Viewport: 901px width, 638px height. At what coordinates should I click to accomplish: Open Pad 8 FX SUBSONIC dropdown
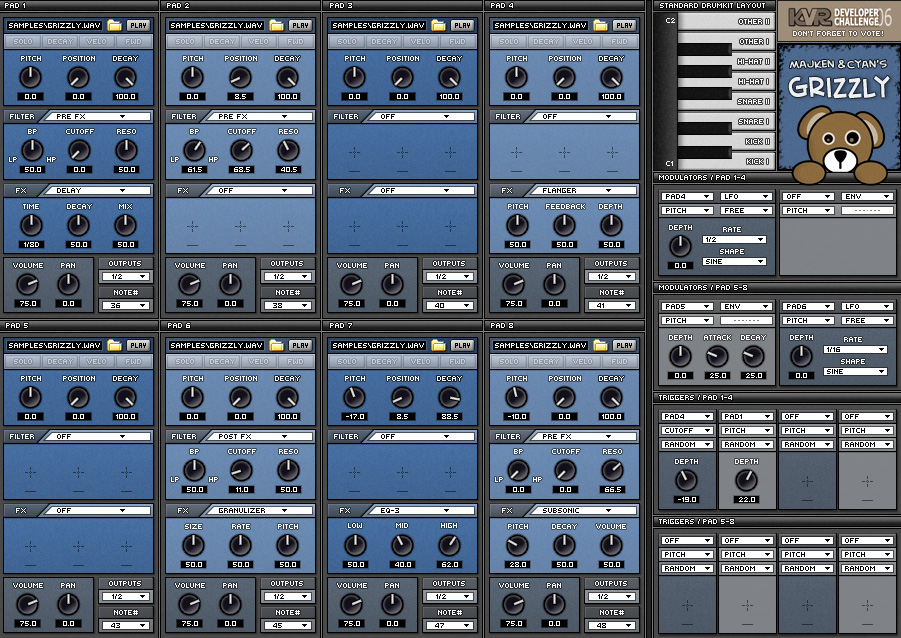point(584,510)
